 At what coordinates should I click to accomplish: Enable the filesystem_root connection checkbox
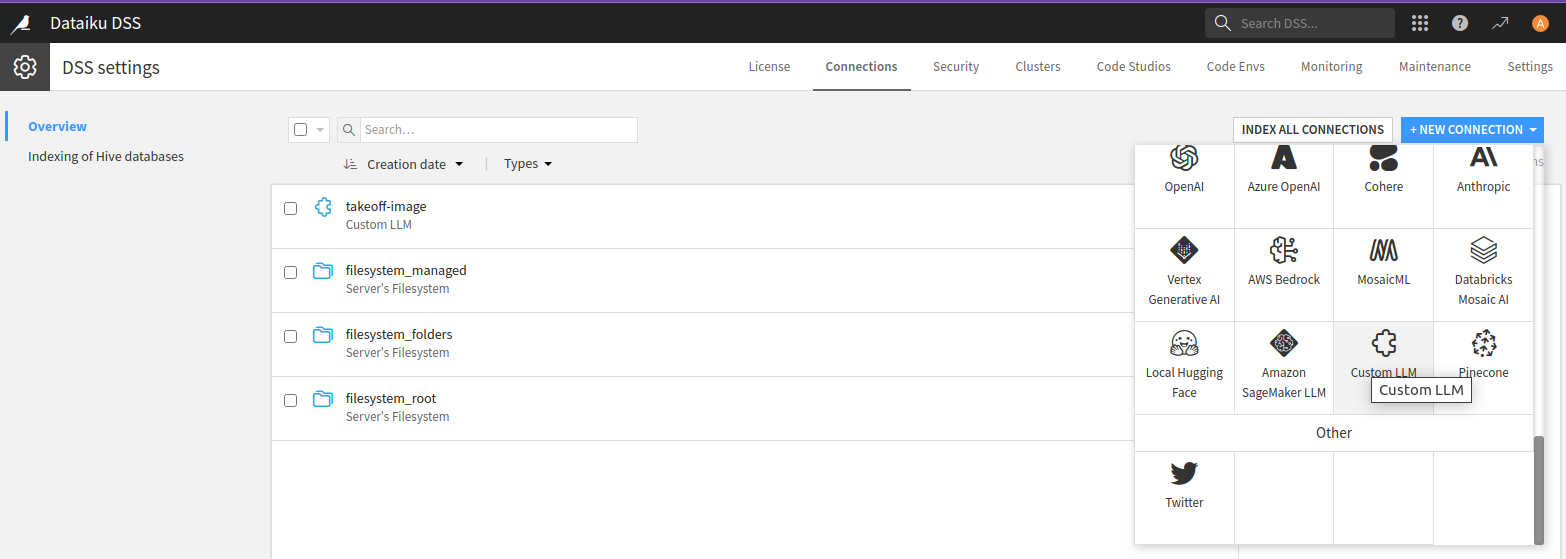point(290,400)
